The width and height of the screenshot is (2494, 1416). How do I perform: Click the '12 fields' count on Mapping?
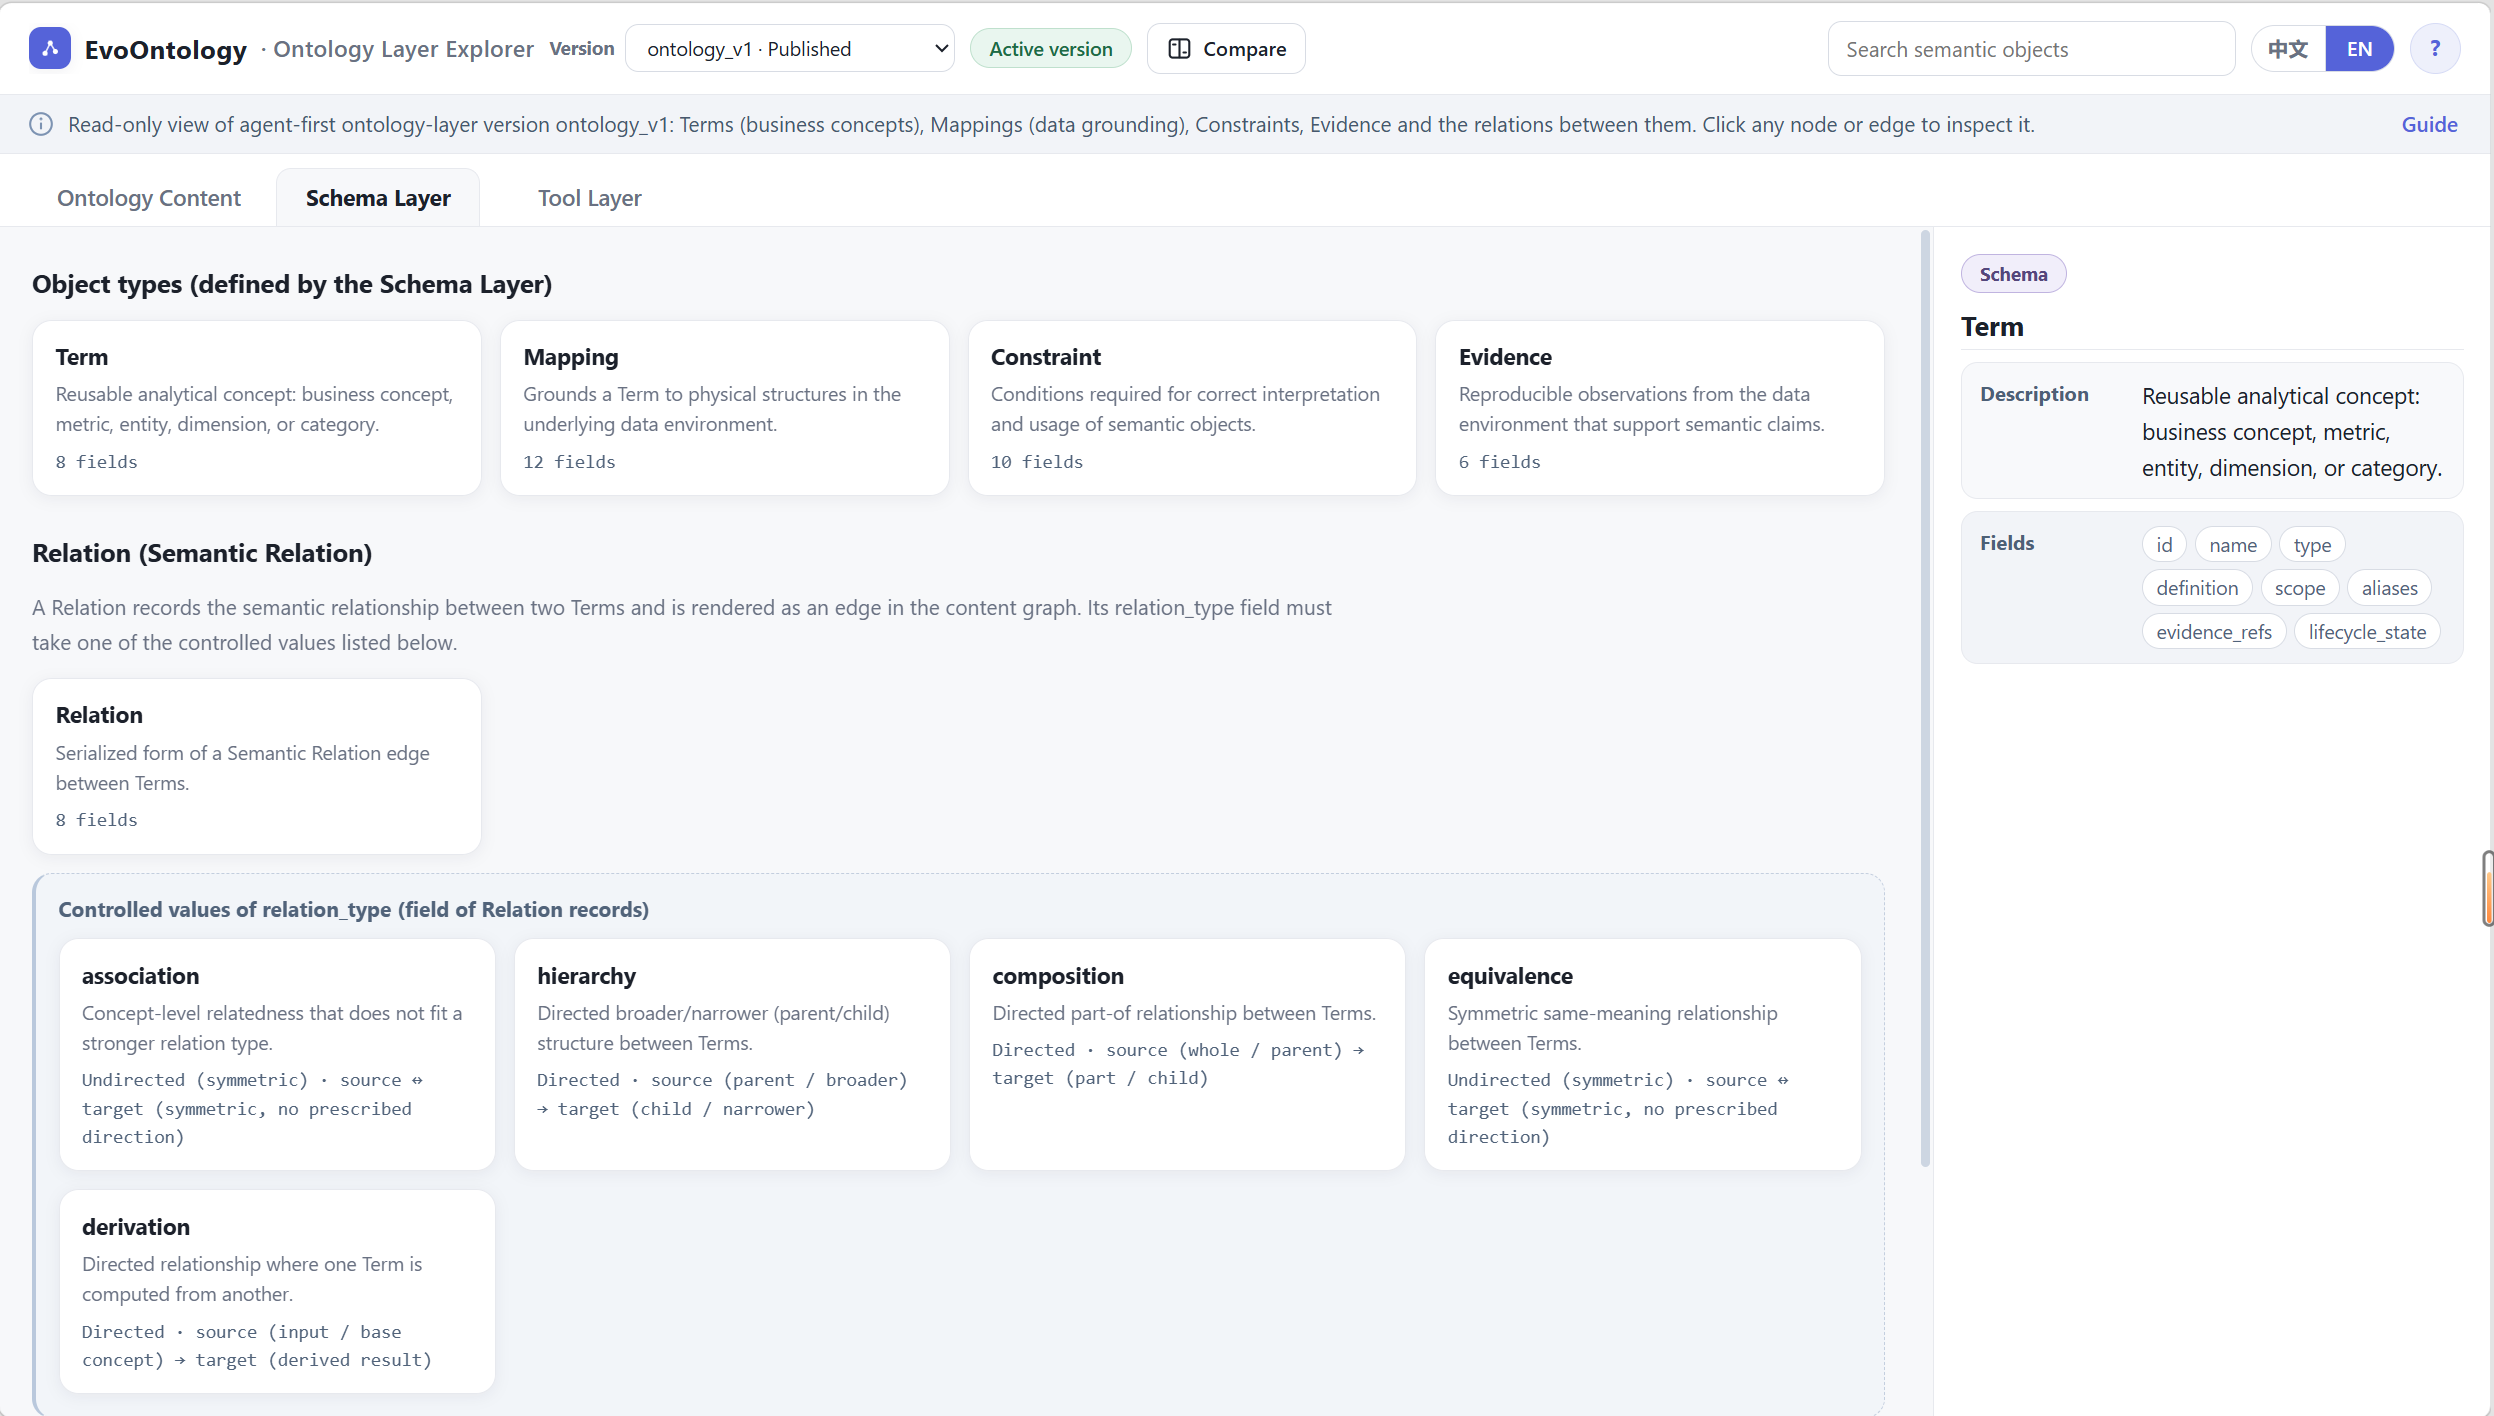(x=569, y=462)
